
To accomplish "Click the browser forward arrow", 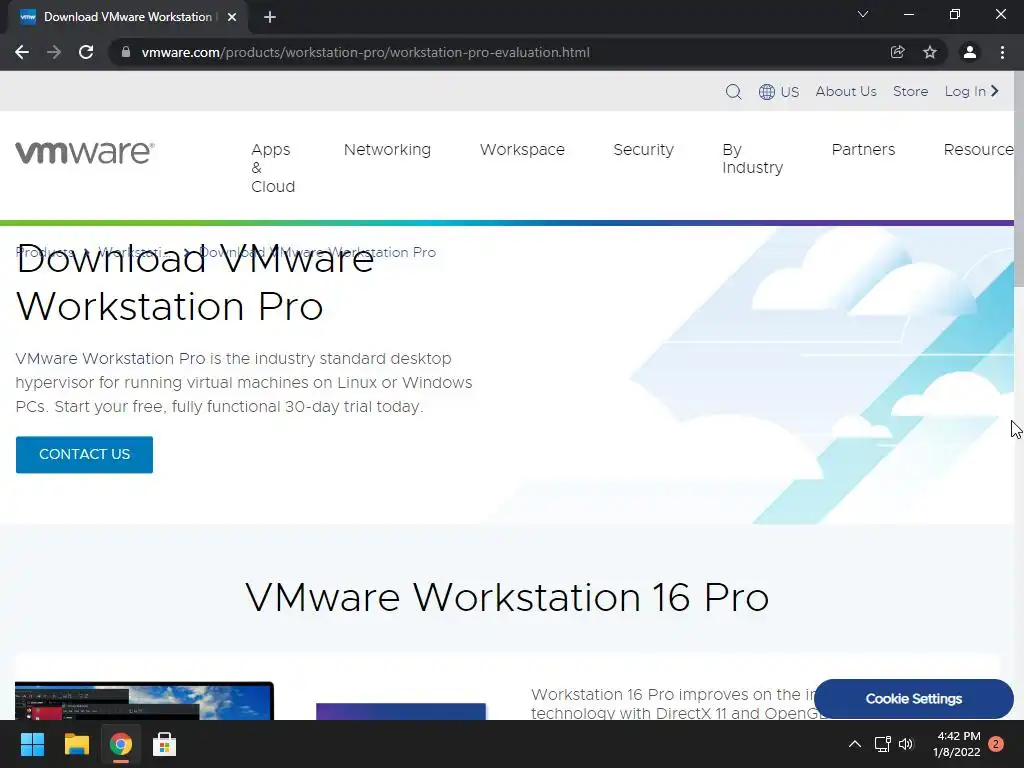I will tap(54, 52).
